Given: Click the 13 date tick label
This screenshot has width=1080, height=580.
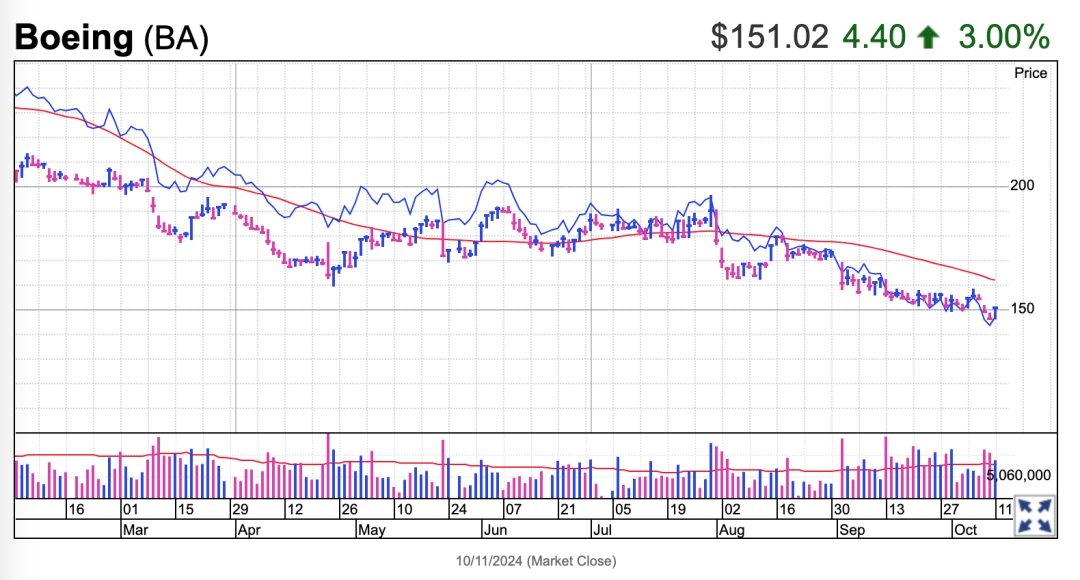Looking at the screenshot, I should 895,510.
